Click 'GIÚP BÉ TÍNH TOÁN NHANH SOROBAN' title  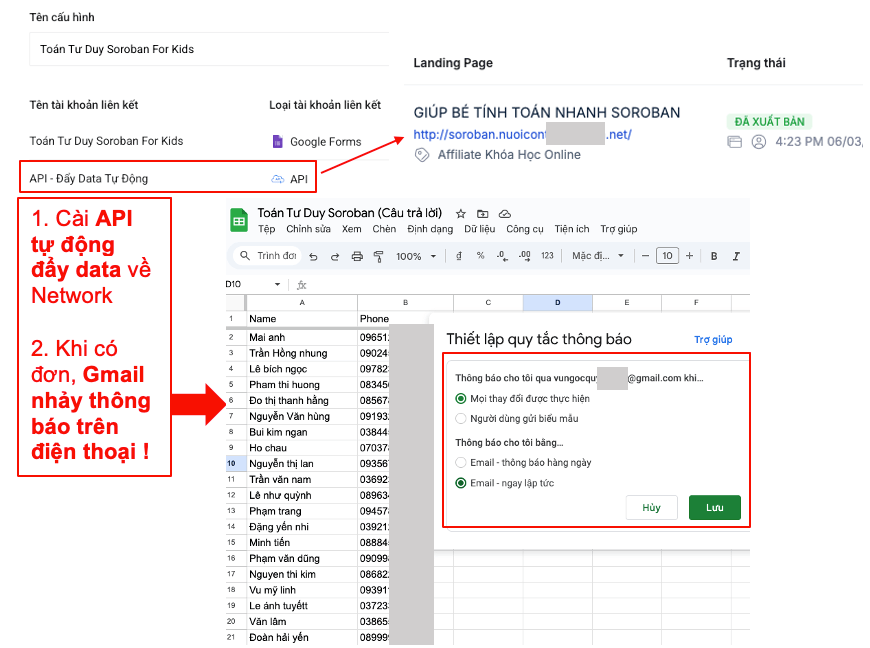[x=547, y=113]
